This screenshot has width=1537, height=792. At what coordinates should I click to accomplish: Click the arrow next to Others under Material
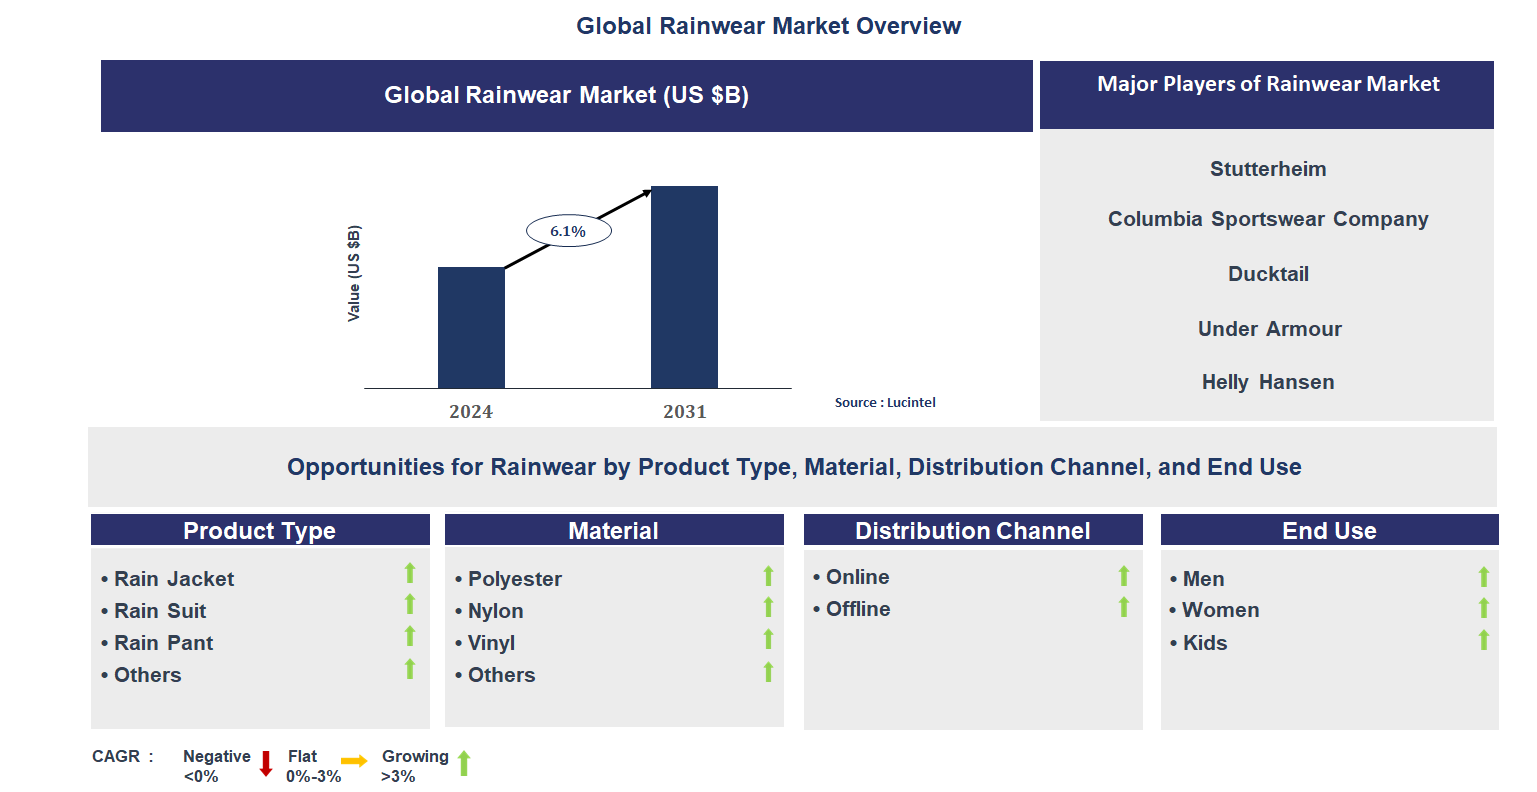[767, 669]
